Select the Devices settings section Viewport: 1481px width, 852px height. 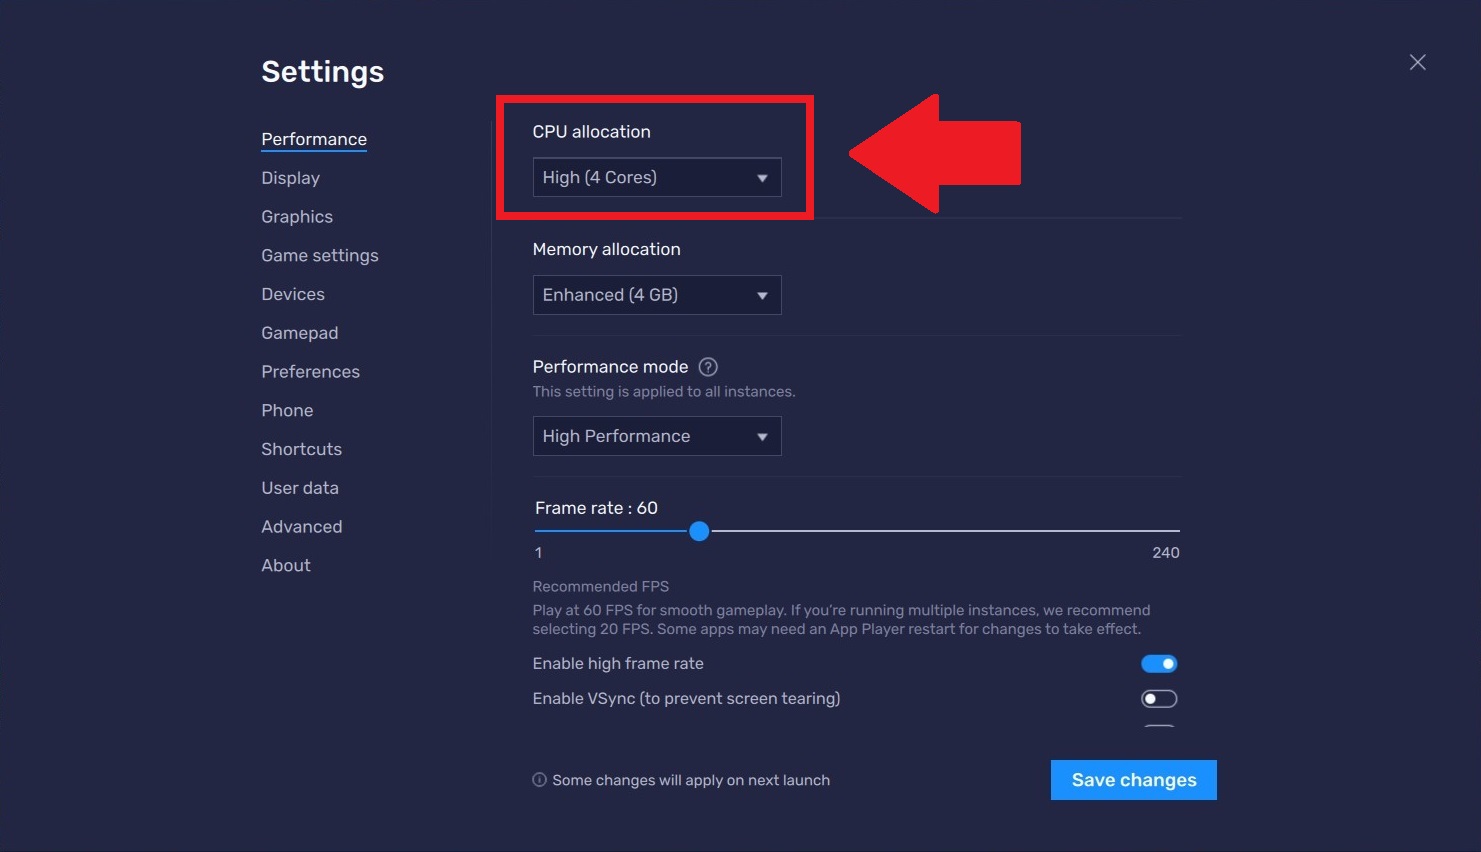[292, 294]
